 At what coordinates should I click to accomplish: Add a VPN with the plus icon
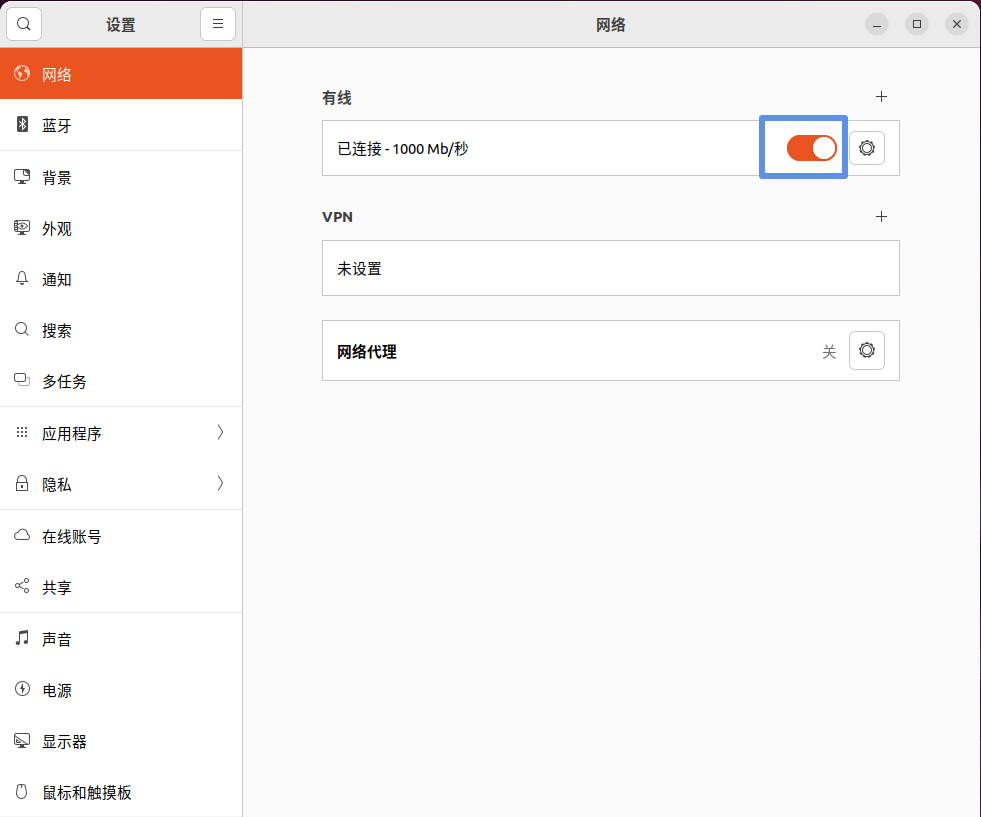click(x=881, y=217)
